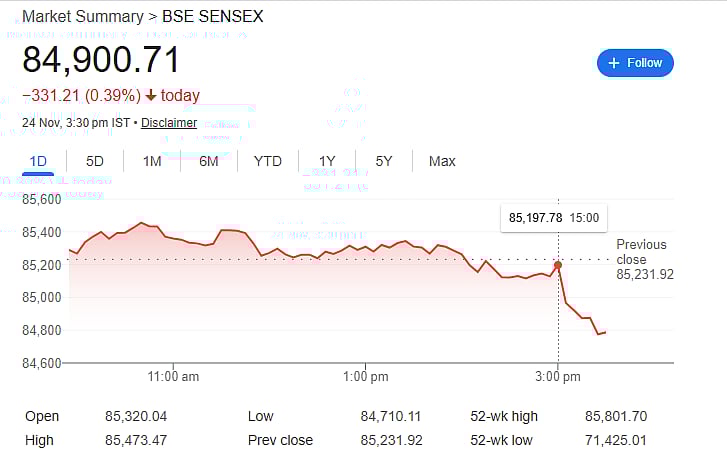This screenshot has height=467, width=727.
Task: Click the Open price value 85,320.04
Action: pyautogui.click(x=137, y=416)
